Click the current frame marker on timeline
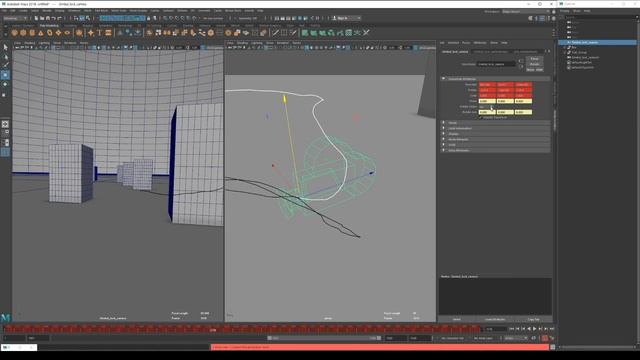The height and width of the screenshot is (360, 640). pos(213,329)
